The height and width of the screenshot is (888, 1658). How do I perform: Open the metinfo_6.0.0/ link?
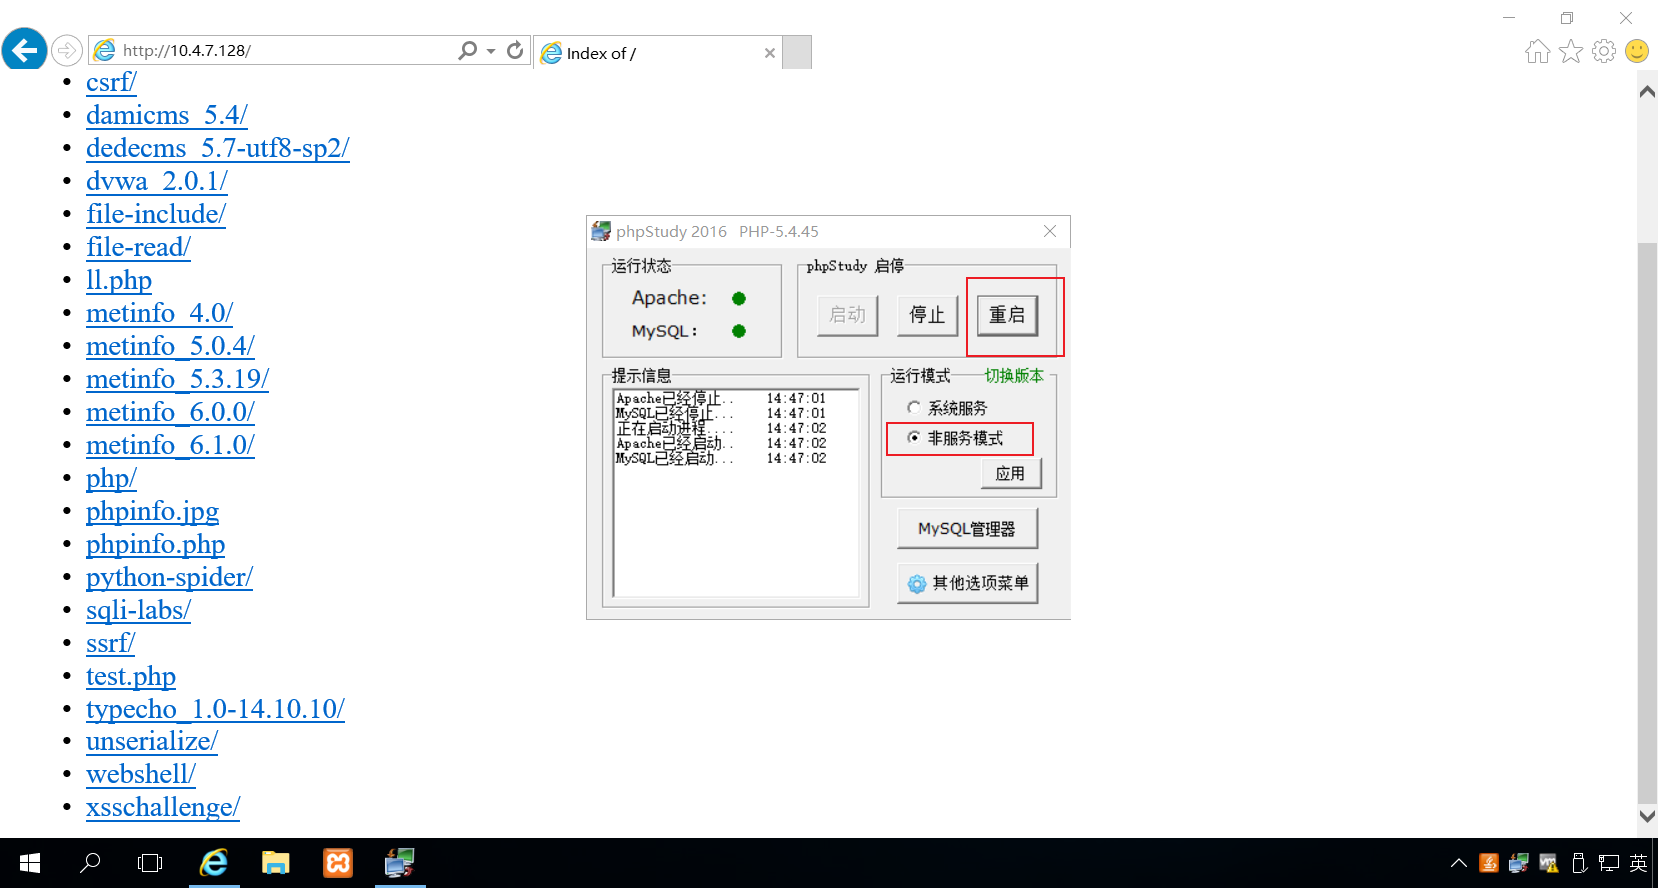[x=170, y=412]
